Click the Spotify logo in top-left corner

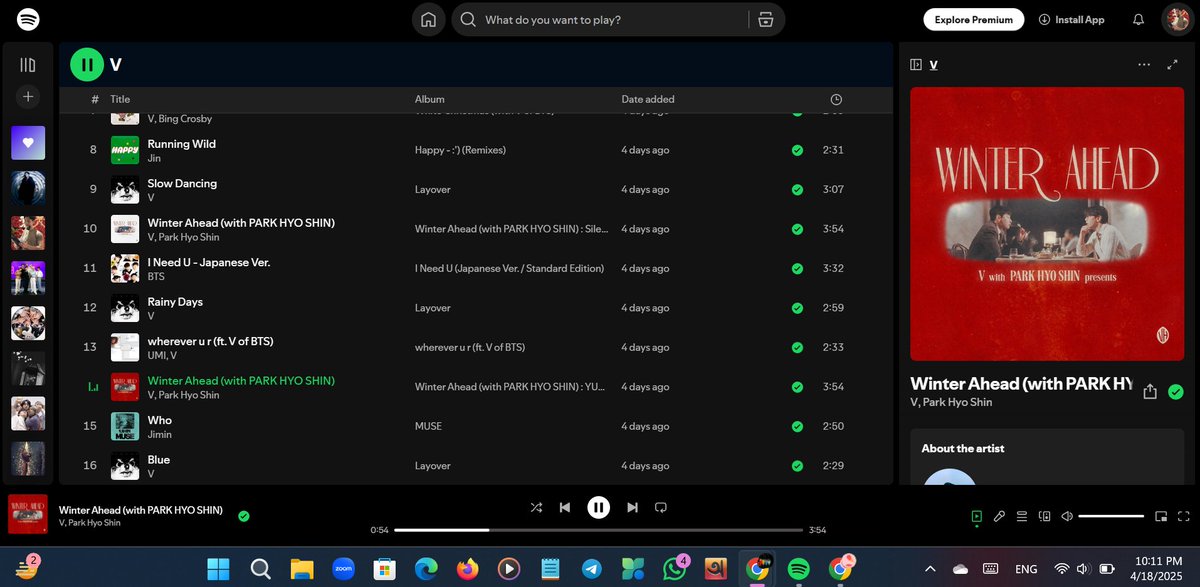point(28,19)
